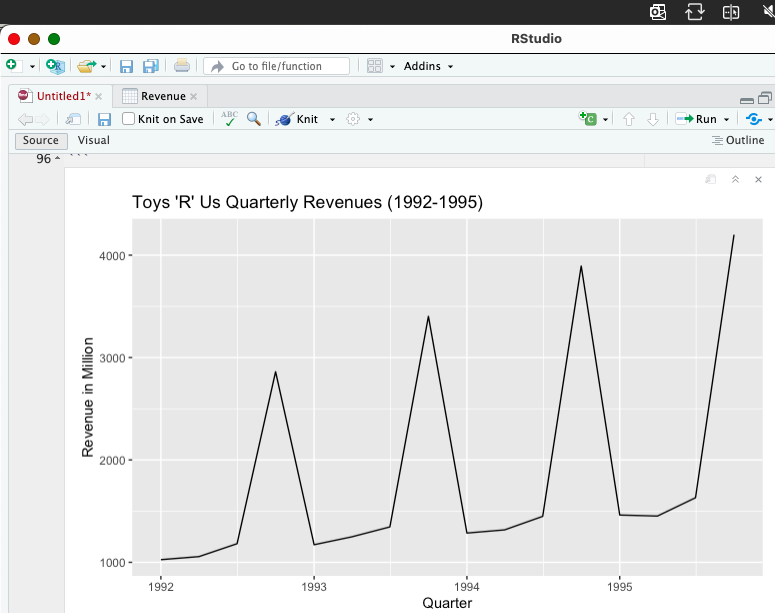
Task: Switch to the Revenue data tab
Action: click(x=163, y=96)
